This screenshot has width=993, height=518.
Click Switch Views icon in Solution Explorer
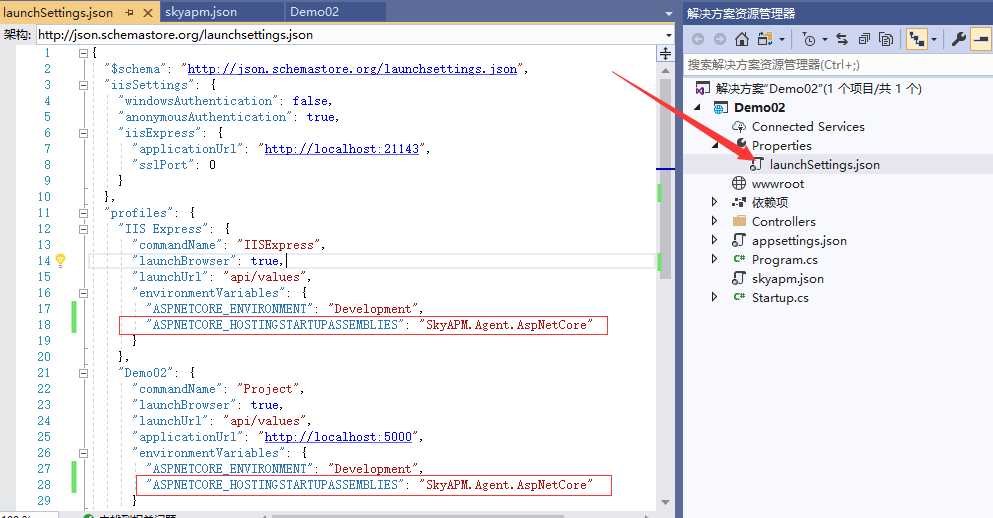[x=764, y=39]
